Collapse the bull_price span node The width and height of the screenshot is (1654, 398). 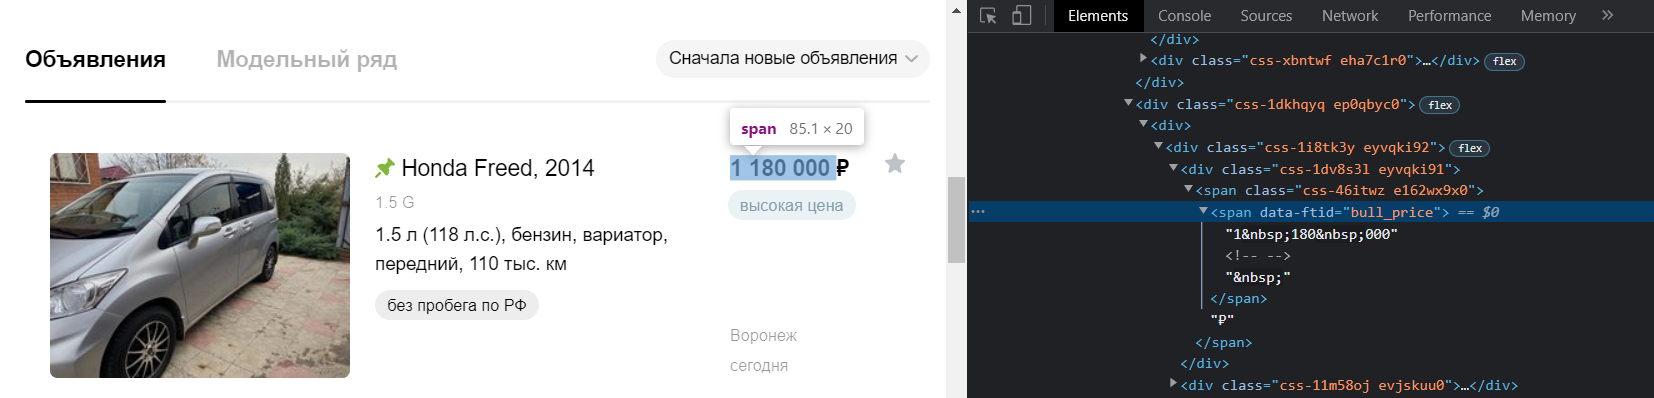tap(1203, 211)
